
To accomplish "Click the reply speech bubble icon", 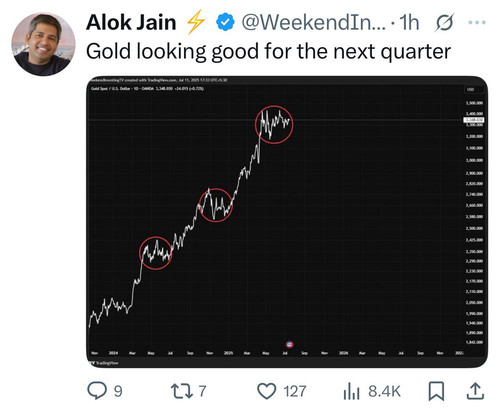I will point(97,391).
